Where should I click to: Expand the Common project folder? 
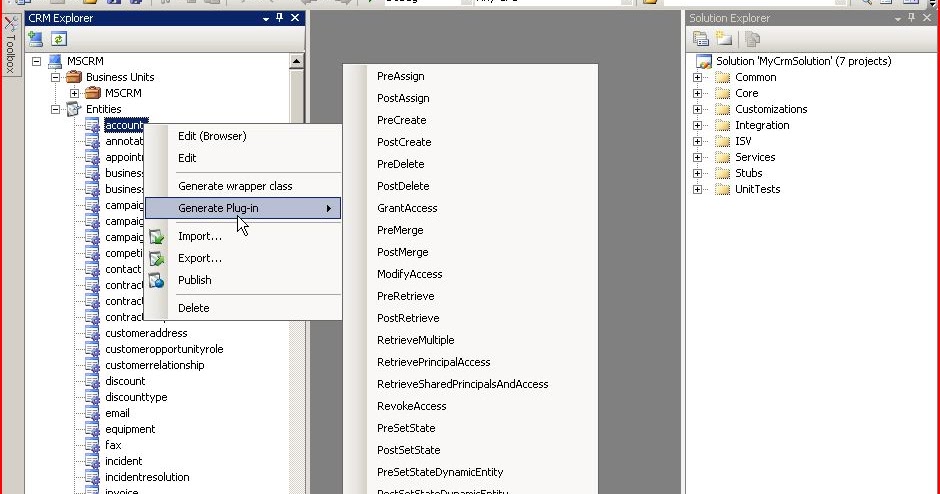(x=697, y=77)
